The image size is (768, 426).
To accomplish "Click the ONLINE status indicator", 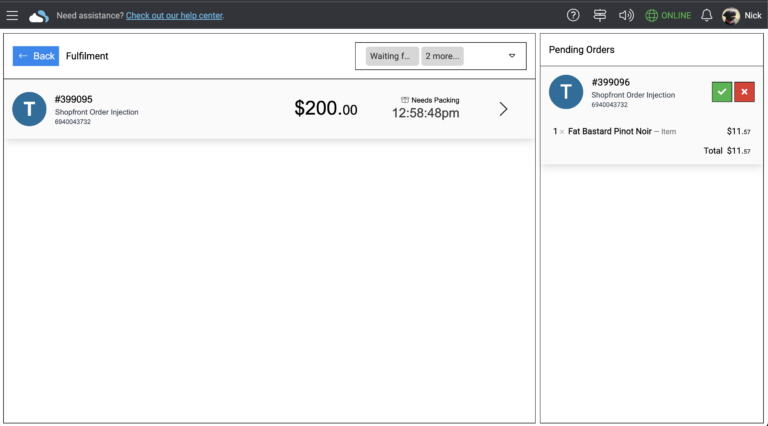I will click(668, 15).
